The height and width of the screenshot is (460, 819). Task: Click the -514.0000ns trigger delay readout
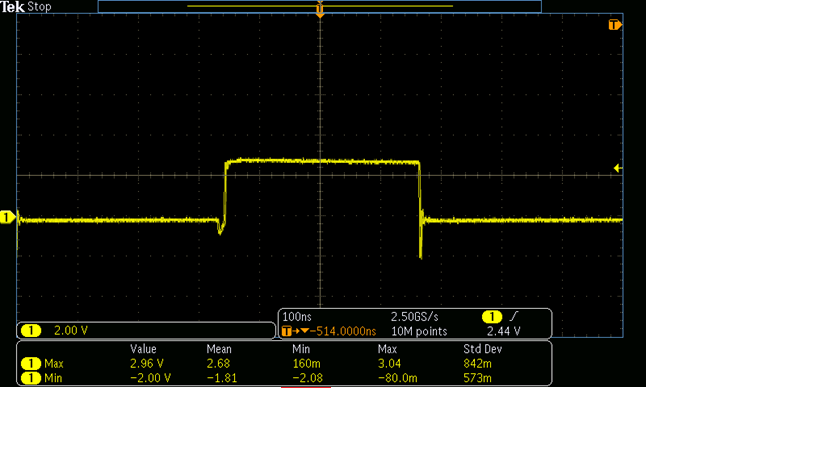343,332
